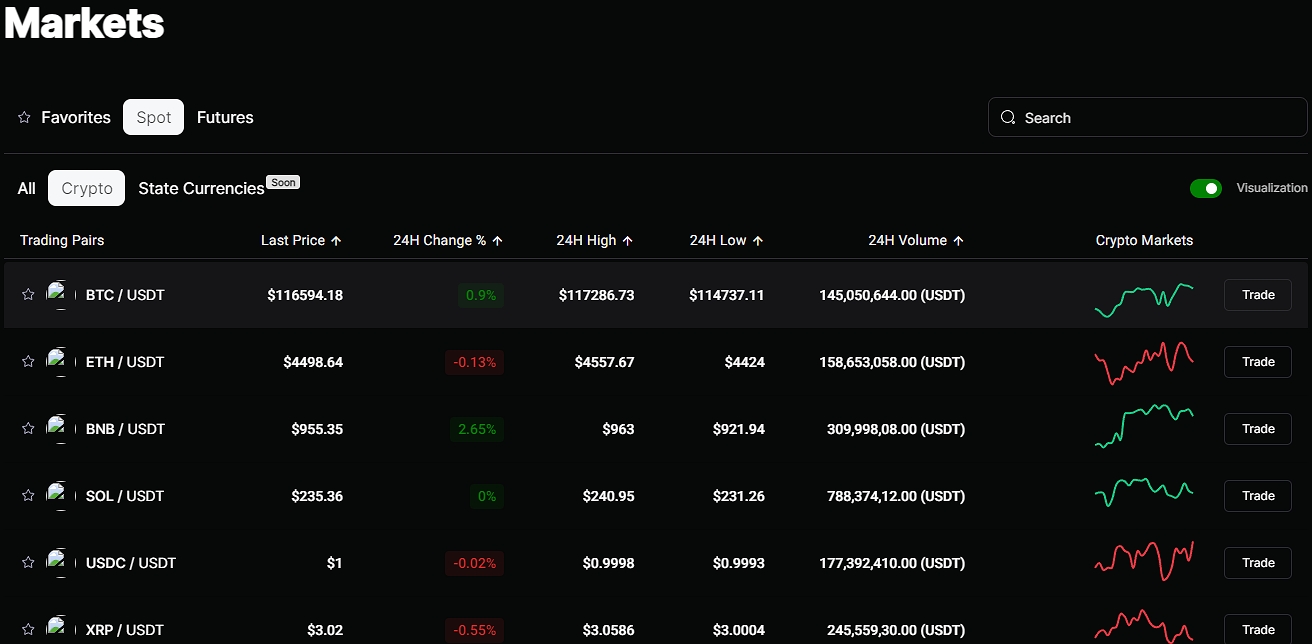Click BTC 24H high $117286.73

596,295
